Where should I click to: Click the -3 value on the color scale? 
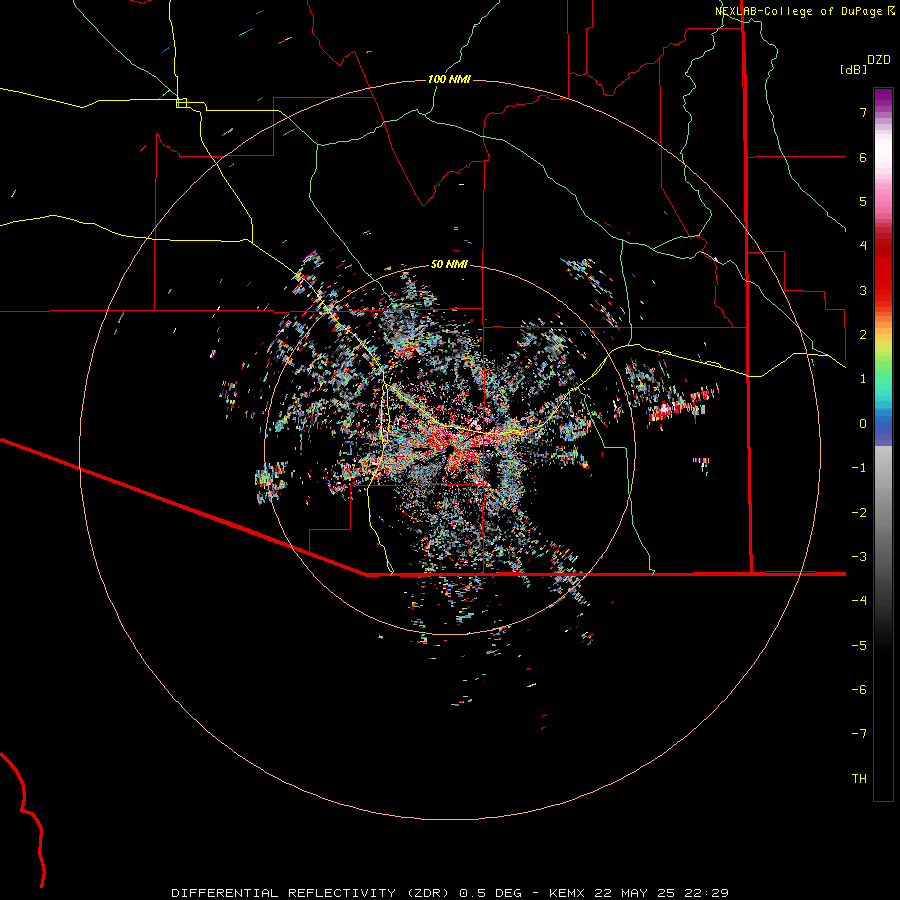click(x=859, y=557)
